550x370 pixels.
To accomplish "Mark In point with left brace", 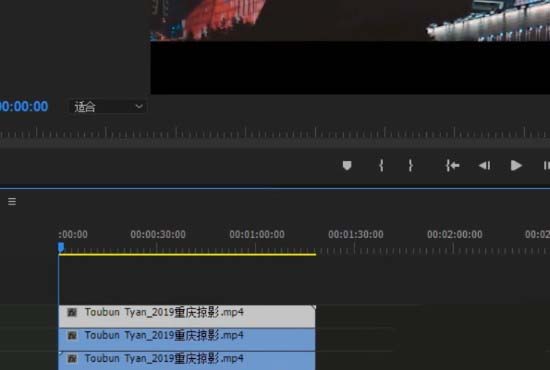I will (x=381, y=166).
